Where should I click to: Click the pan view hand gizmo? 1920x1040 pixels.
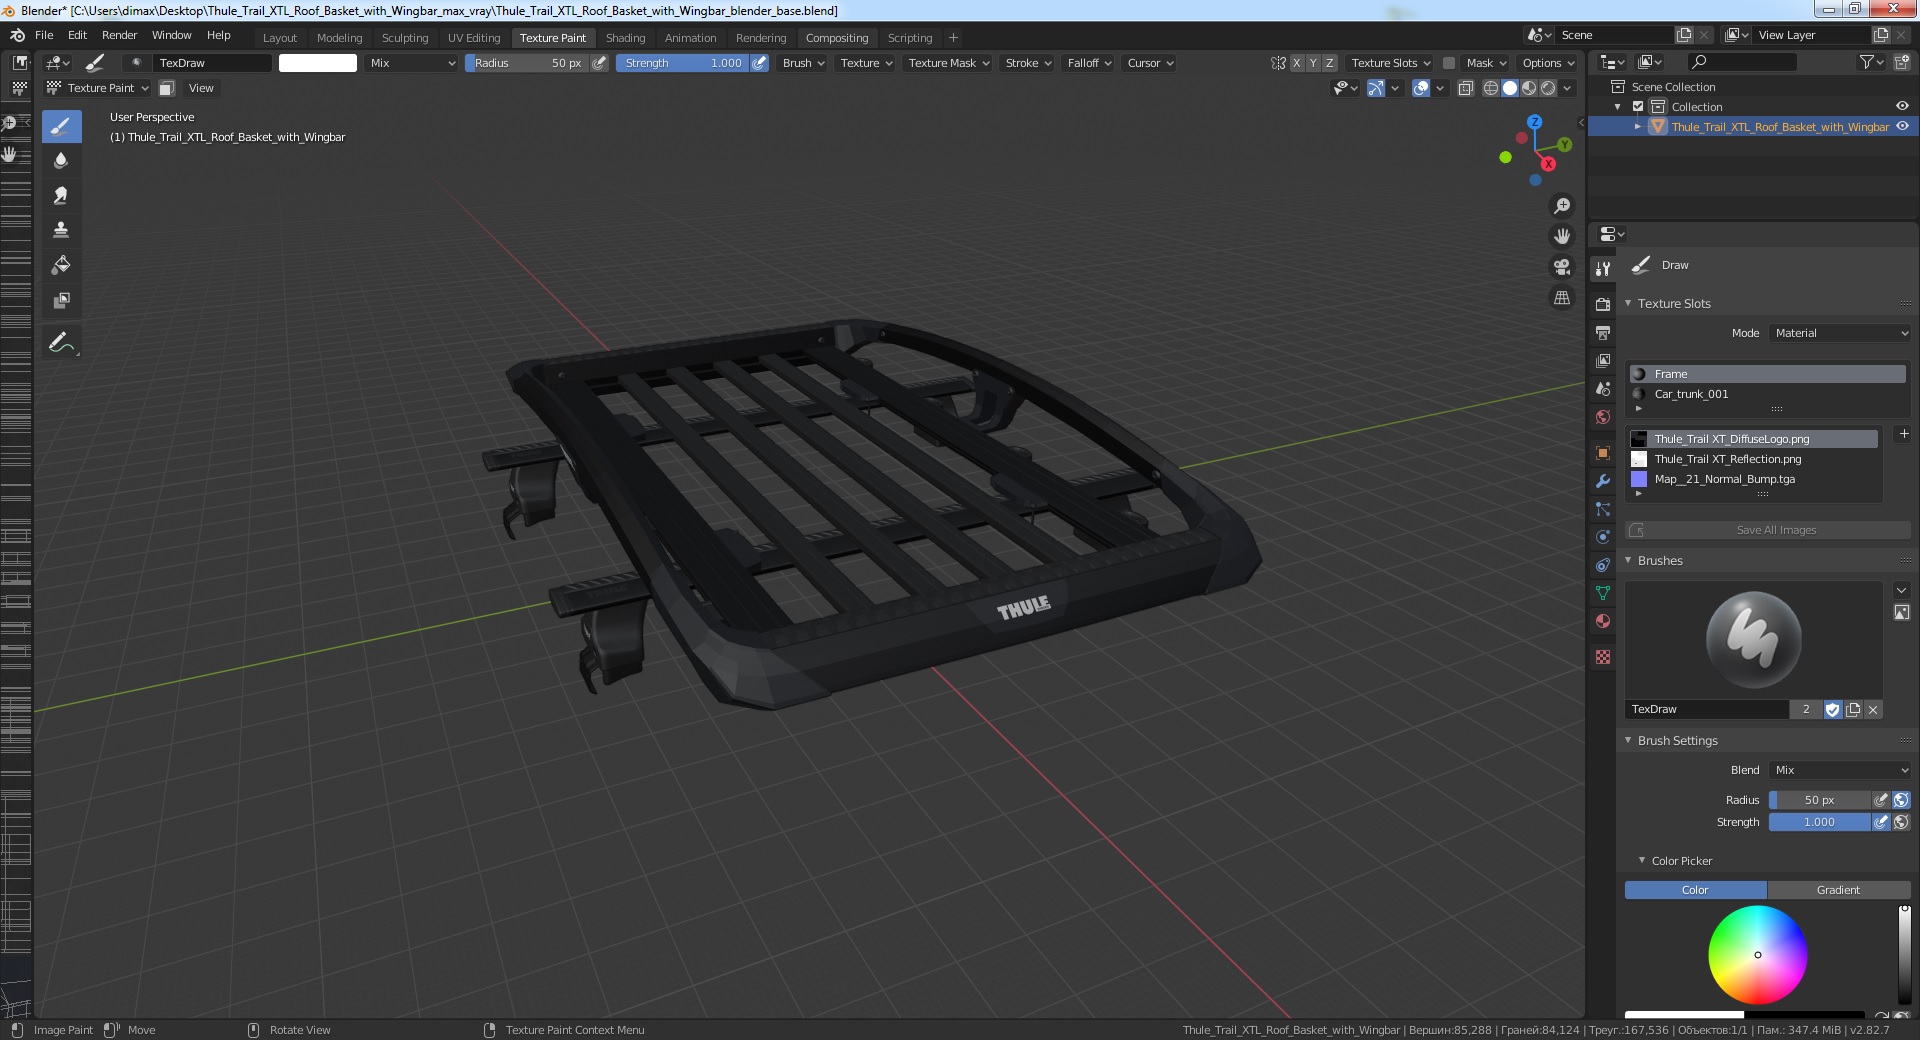point(1561,236)
